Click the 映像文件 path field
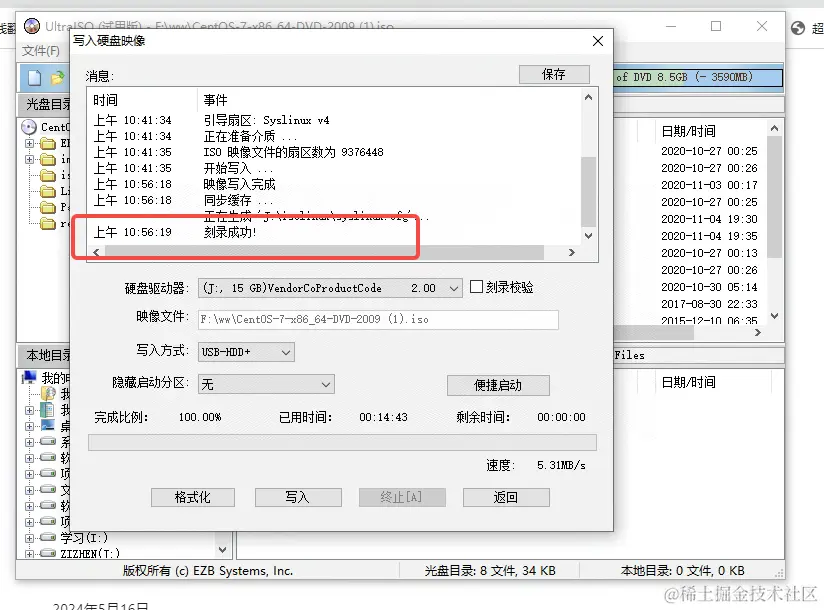Viewport: 824px width, 610px height. point(378,319)
